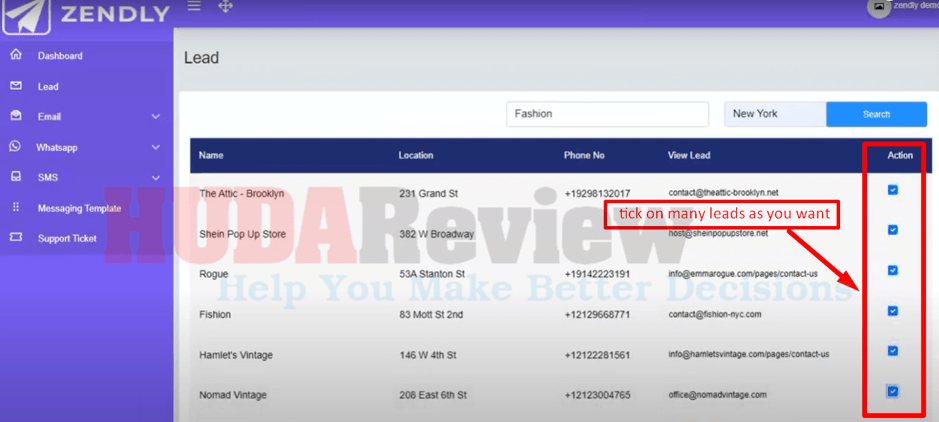
Task: Open the Messaging Template menu item
Action: click(x=79, y=208)
